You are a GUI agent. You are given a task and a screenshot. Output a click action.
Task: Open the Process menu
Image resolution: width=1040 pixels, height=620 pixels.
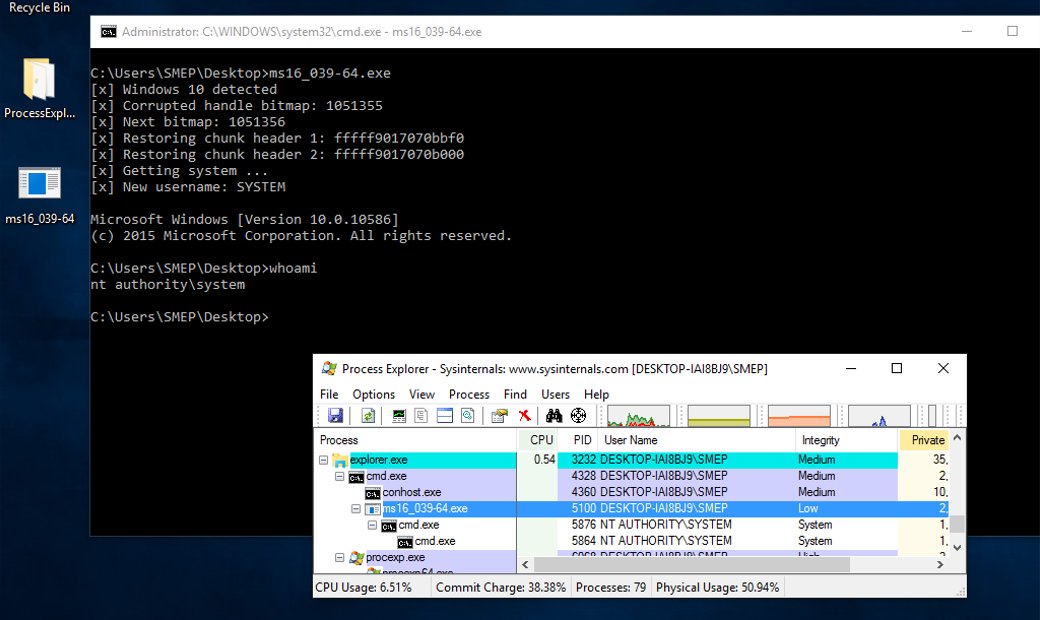tap(469, 394)
